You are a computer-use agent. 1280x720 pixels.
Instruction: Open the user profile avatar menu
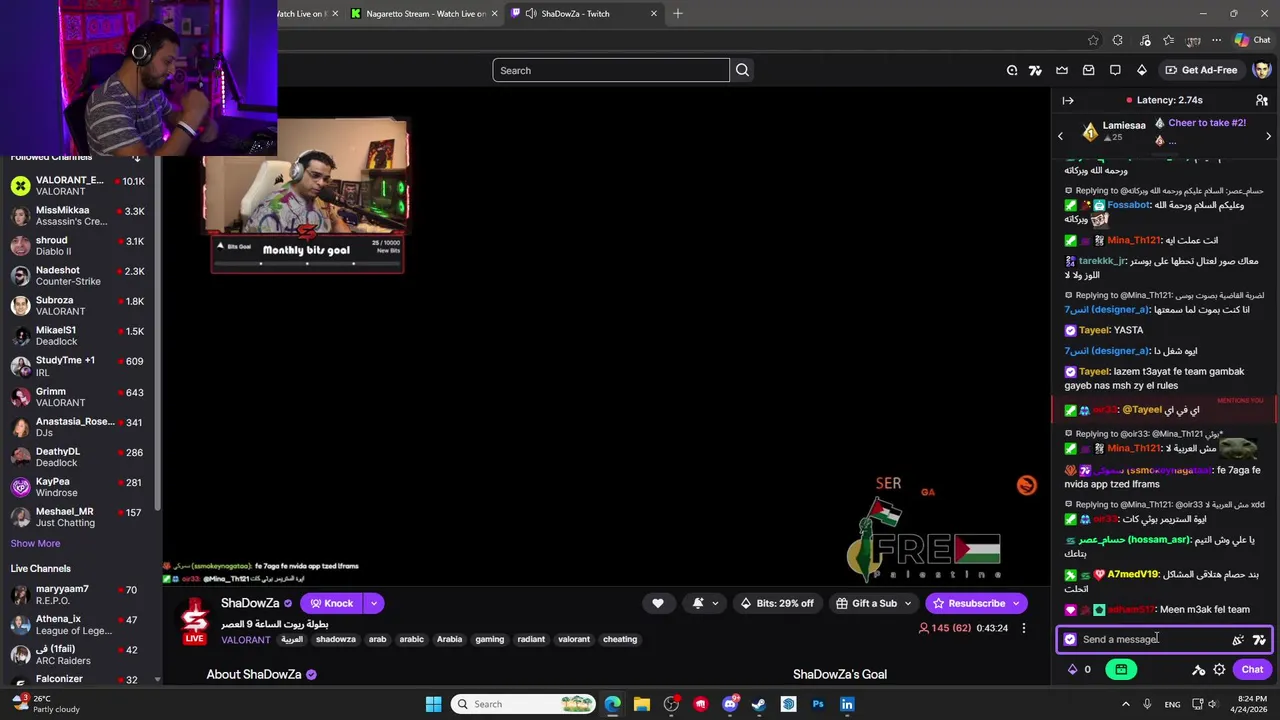point(1262,70)
